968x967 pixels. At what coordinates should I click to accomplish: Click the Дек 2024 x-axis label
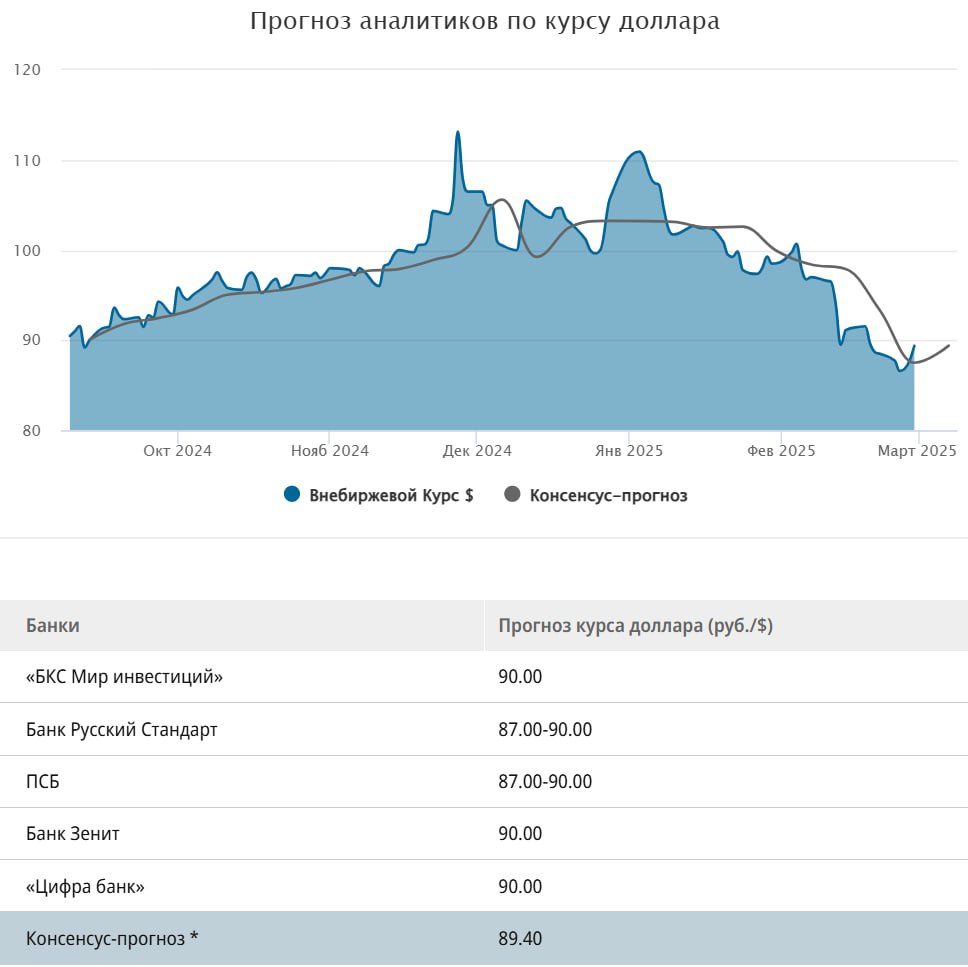(477, 451)
